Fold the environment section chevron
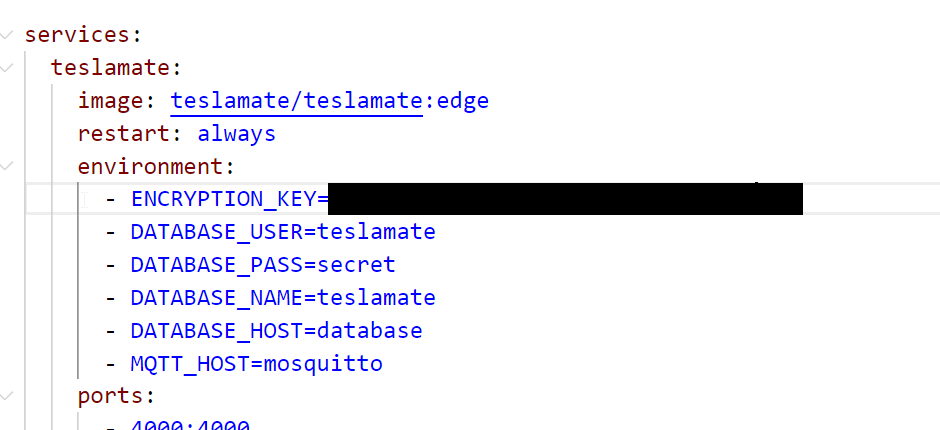The width and height of the screenshot is (940, 430). [x=8, y=166]
